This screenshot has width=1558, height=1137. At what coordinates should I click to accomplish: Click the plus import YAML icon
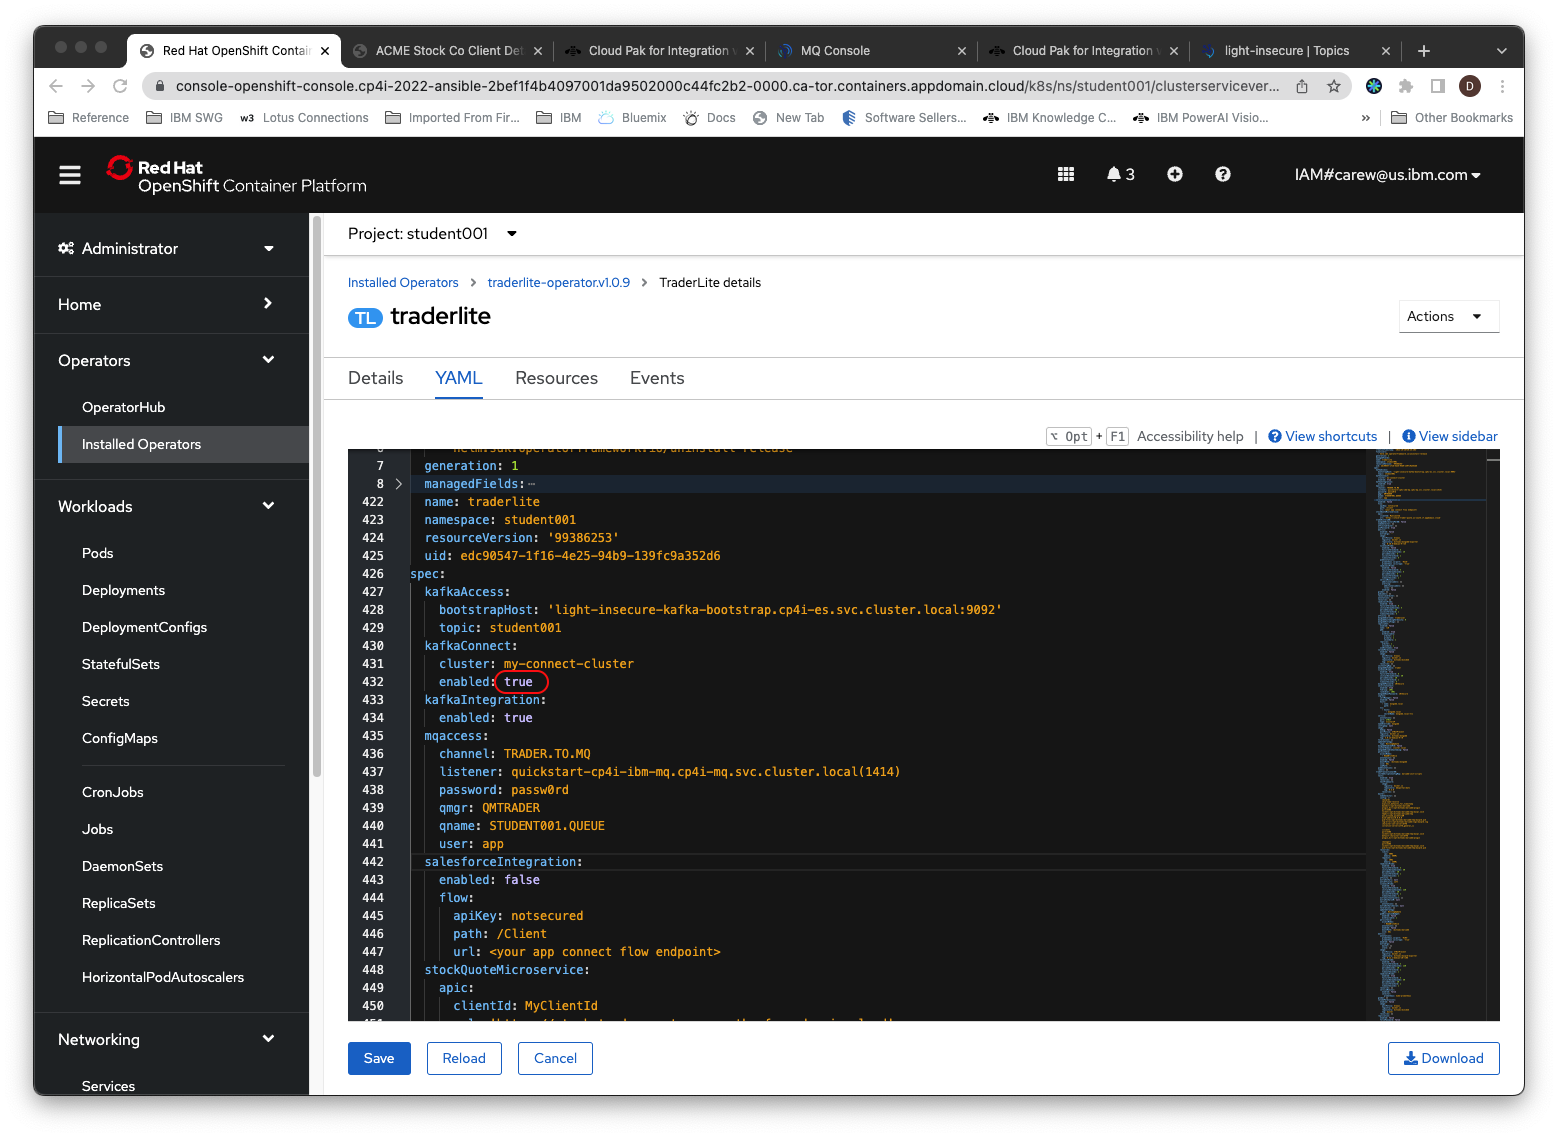(1175, 174)
